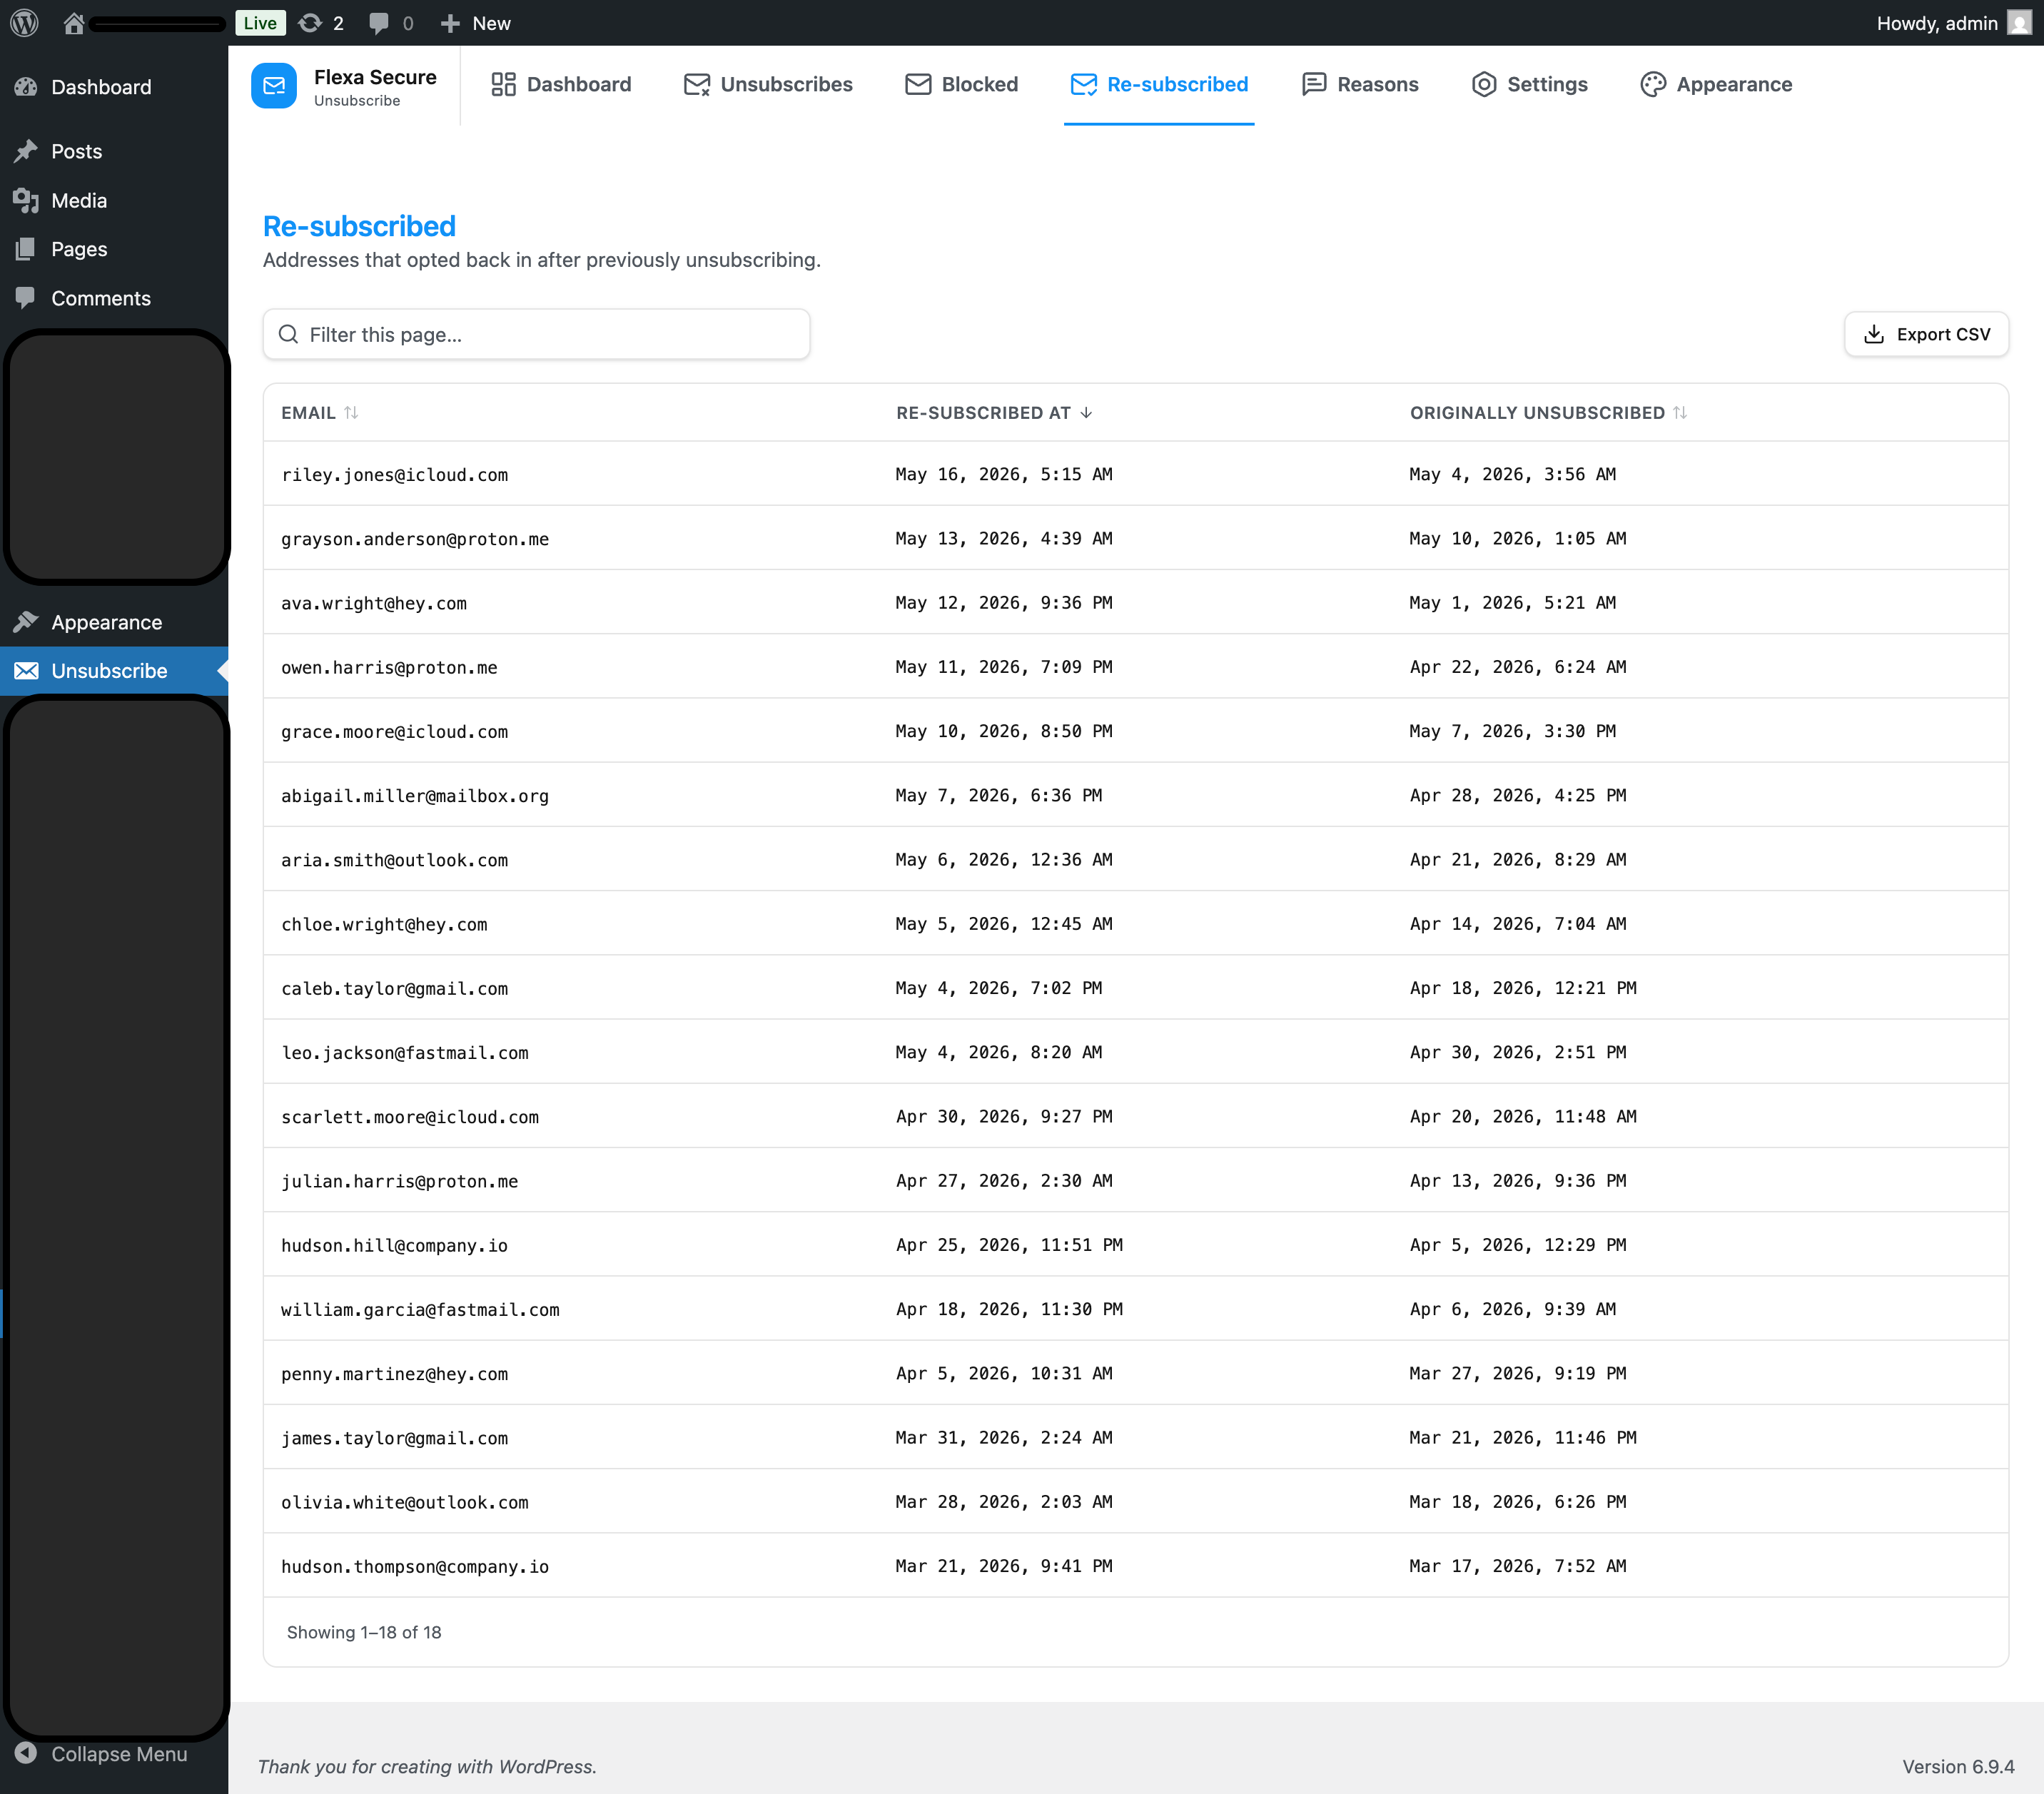Click the Re-subscribed envelope check icon
2044x1794 pixels.
(1084, 84)
